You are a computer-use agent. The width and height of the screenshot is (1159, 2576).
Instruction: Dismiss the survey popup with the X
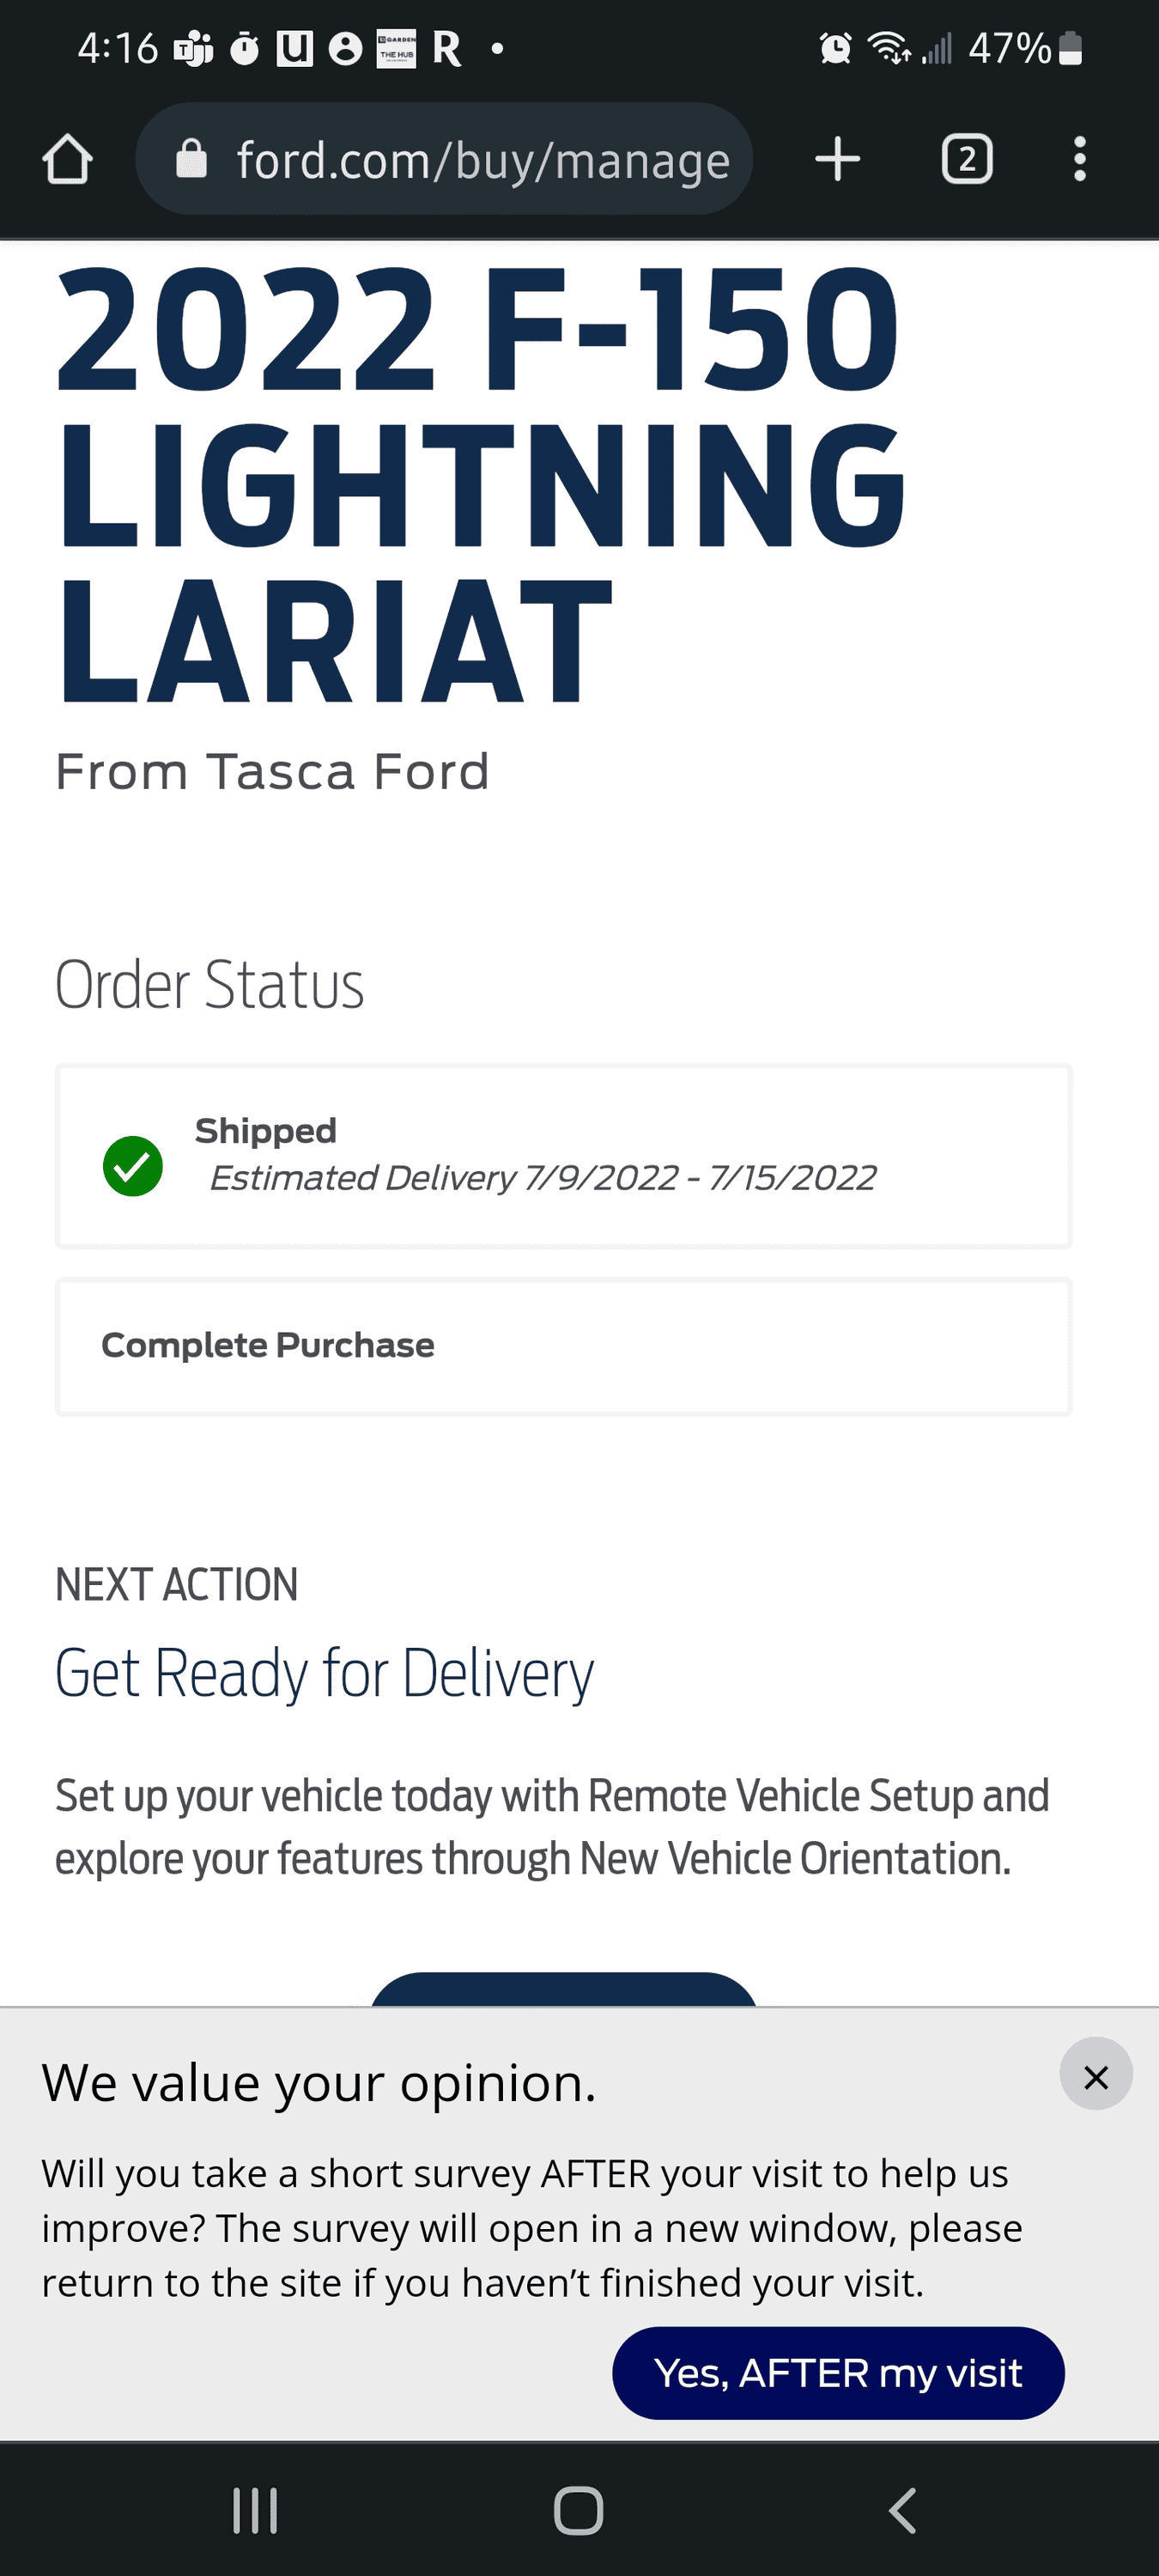point(1096,2075)
